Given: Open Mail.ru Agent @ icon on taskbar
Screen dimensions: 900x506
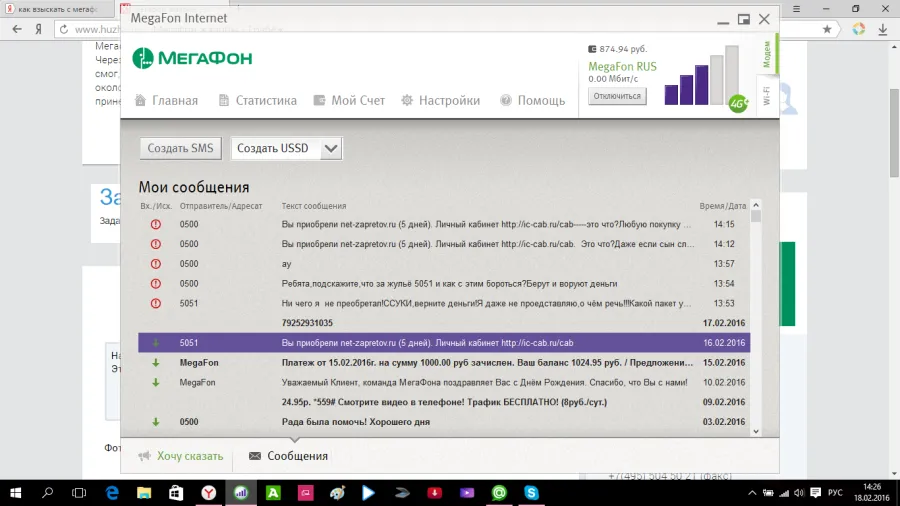Looking at the screenshot, I should pos(499,493).
